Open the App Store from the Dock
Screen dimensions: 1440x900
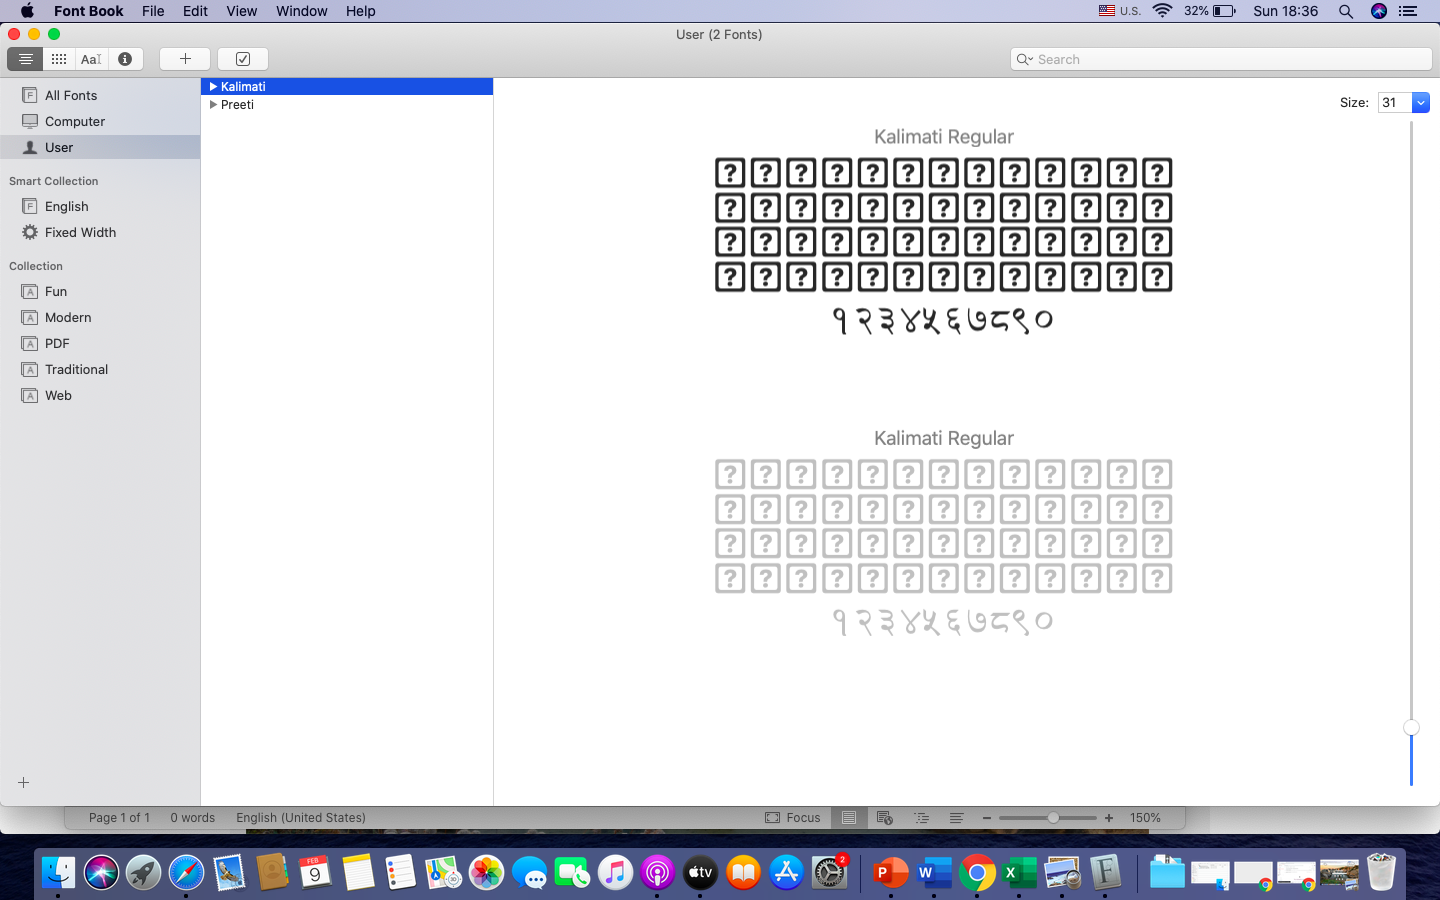[787, 872]
